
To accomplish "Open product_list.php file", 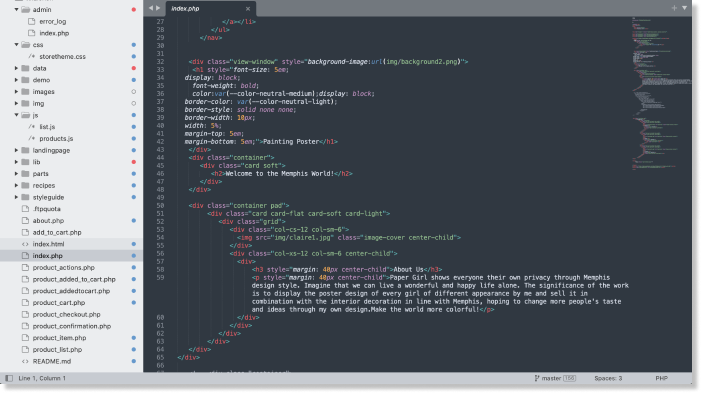I will point(57,350).
